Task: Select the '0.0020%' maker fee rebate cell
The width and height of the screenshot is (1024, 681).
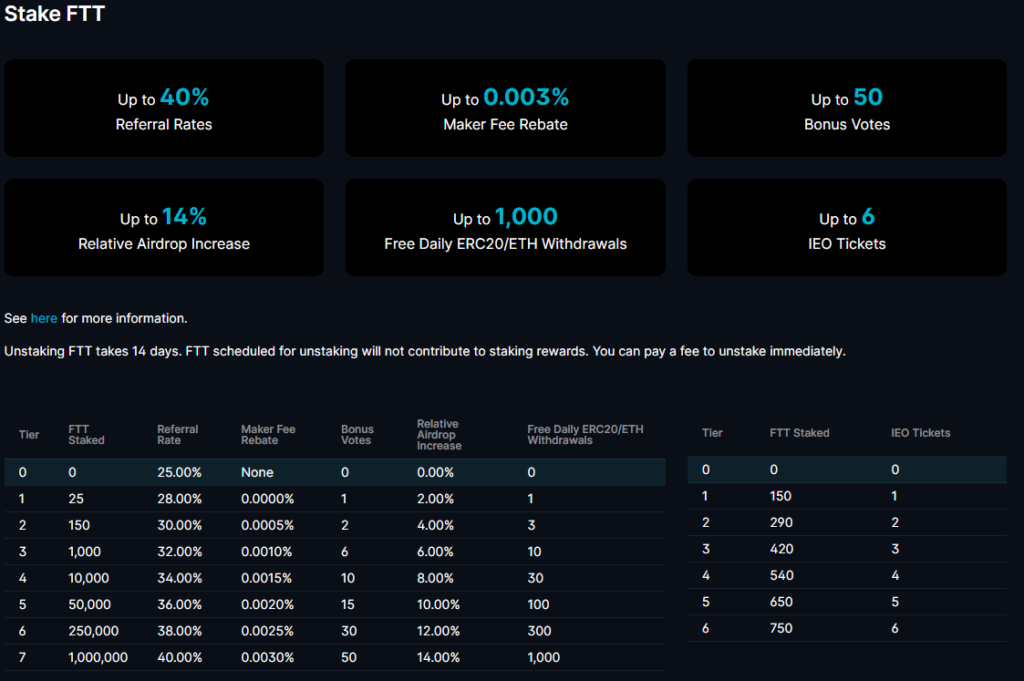Action: tap(267, 605)
